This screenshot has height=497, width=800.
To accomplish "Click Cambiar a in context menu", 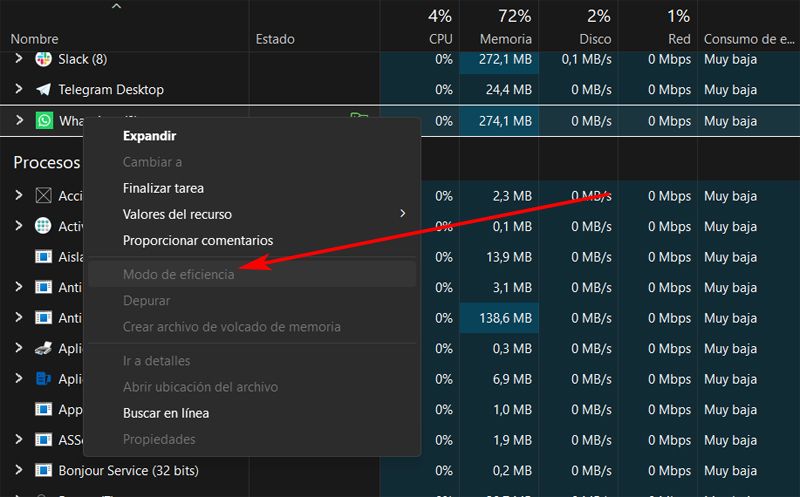I will pyautogui.click(x=253, y=162).
